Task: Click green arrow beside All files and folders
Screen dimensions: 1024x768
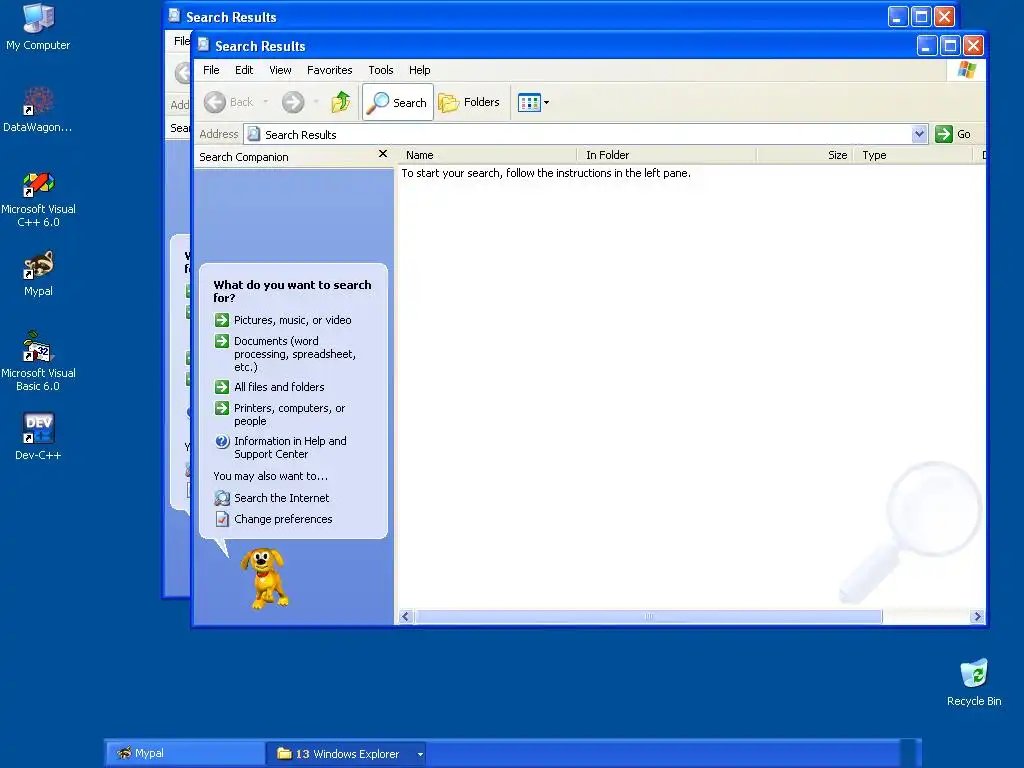Action: click(222, 387)
